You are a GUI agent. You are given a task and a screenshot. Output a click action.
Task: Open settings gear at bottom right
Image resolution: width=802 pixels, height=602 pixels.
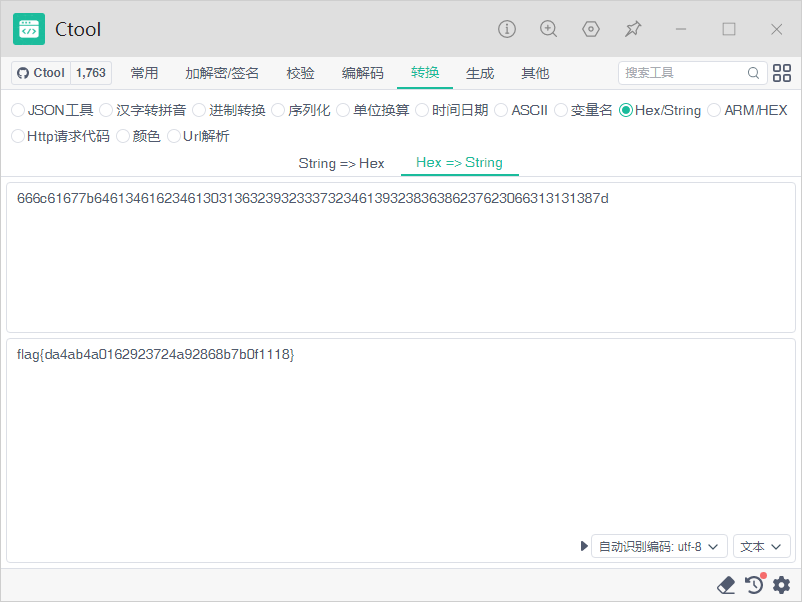coord(781,585)
